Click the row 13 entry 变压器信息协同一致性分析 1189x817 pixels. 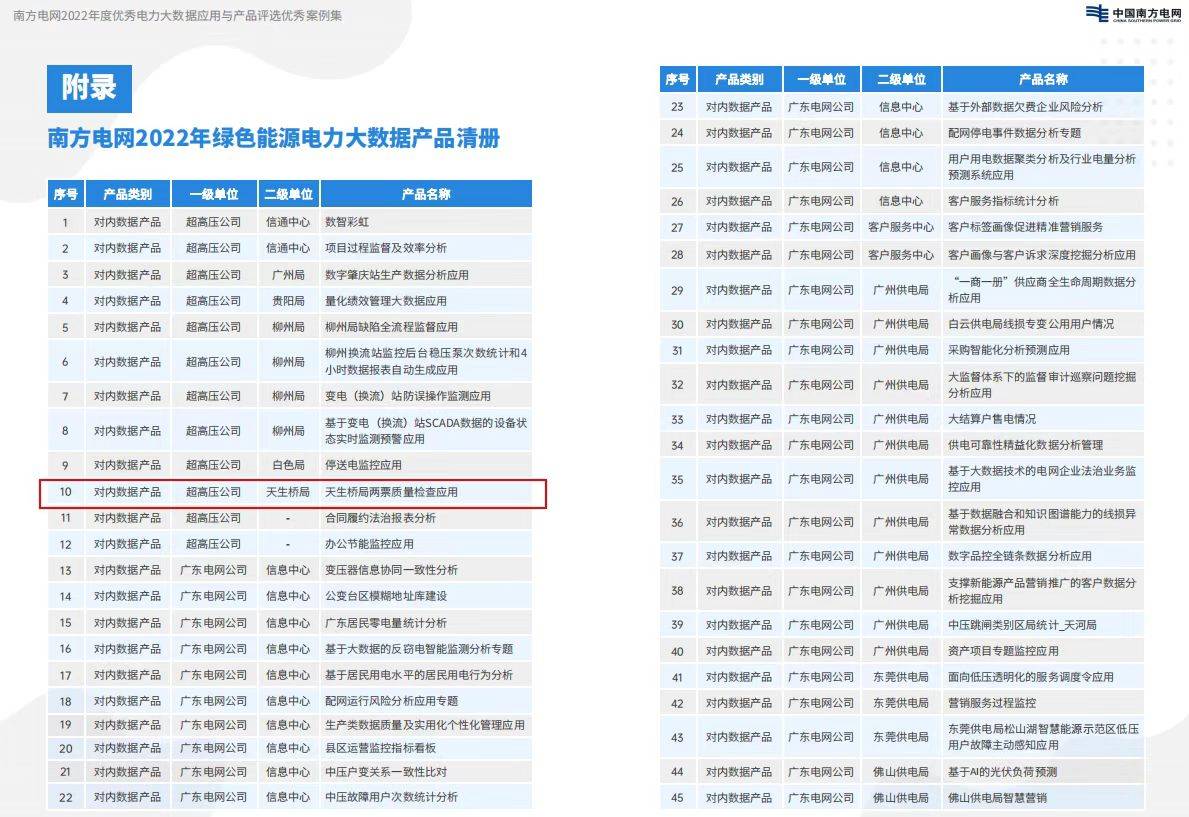tap(391, 570)
